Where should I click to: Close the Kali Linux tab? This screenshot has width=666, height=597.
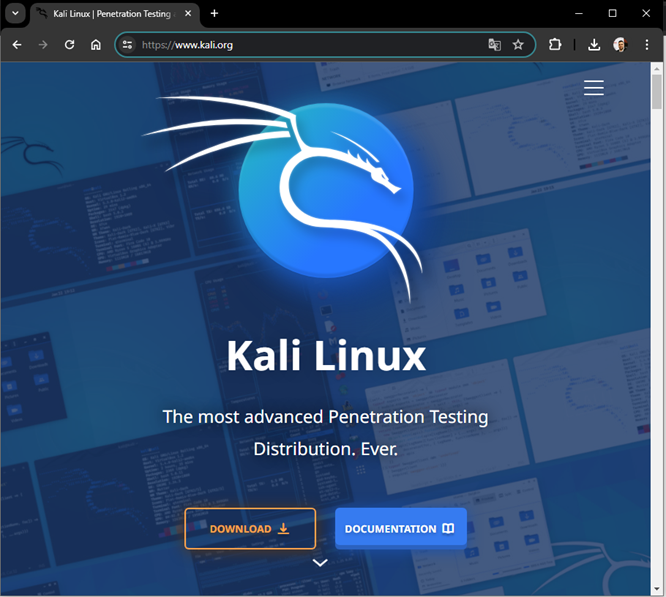tap(188, 14)
